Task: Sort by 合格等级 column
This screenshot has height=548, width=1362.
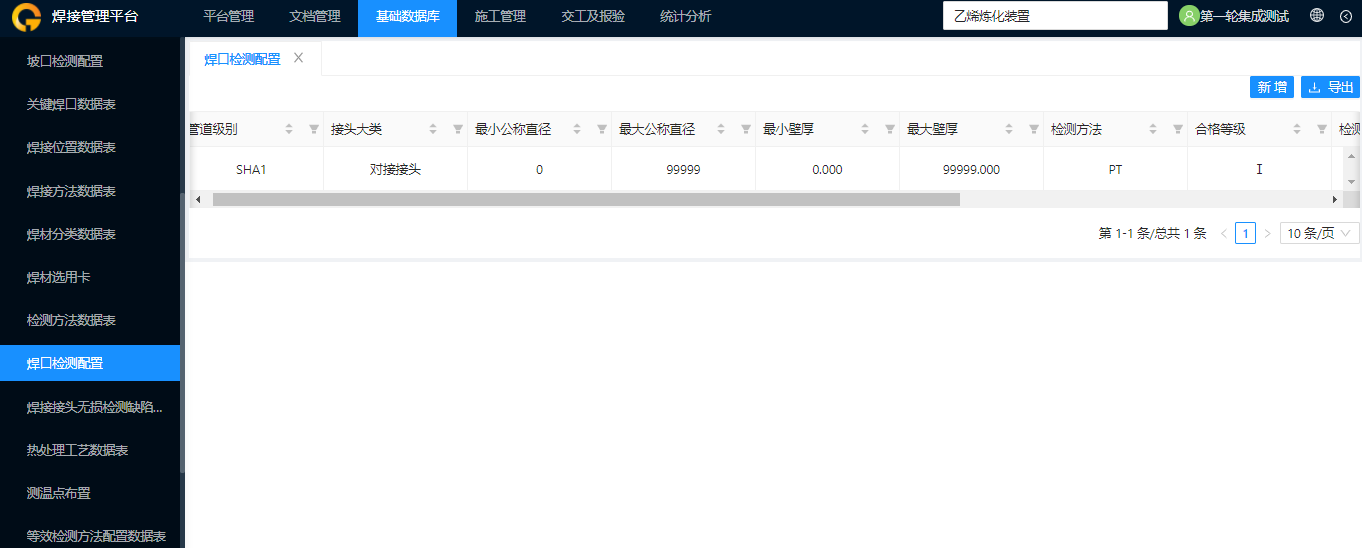Action: point(1297,129)
